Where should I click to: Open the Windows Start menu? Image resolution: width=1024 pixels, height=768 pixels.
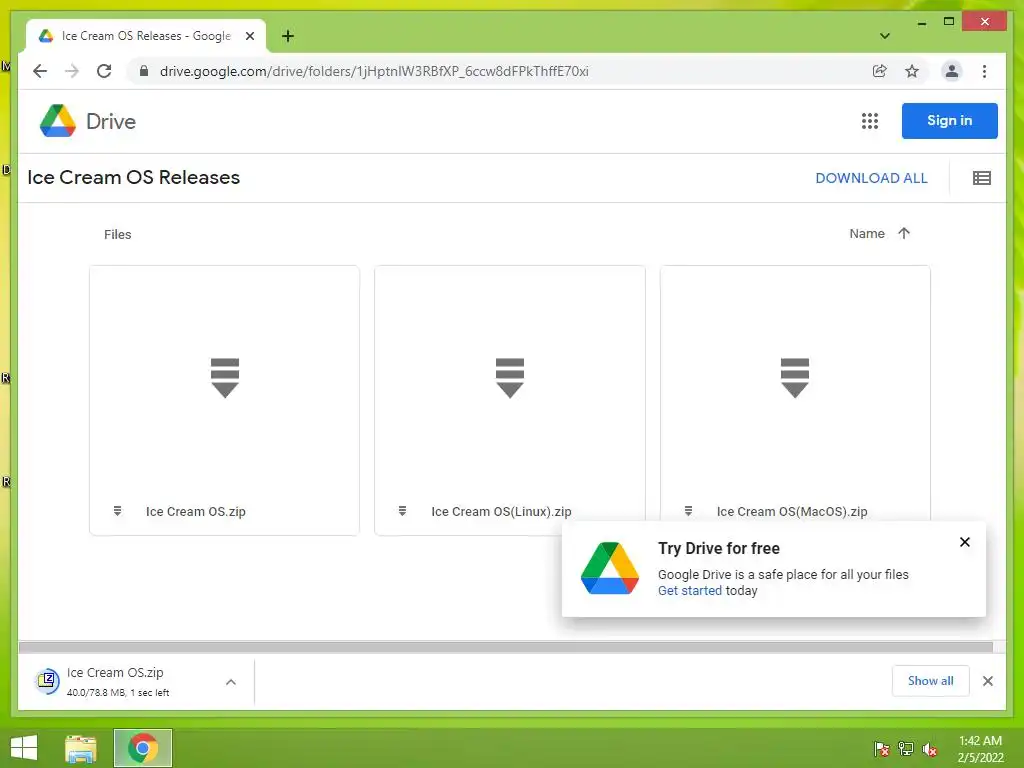(x=24, y=748)
